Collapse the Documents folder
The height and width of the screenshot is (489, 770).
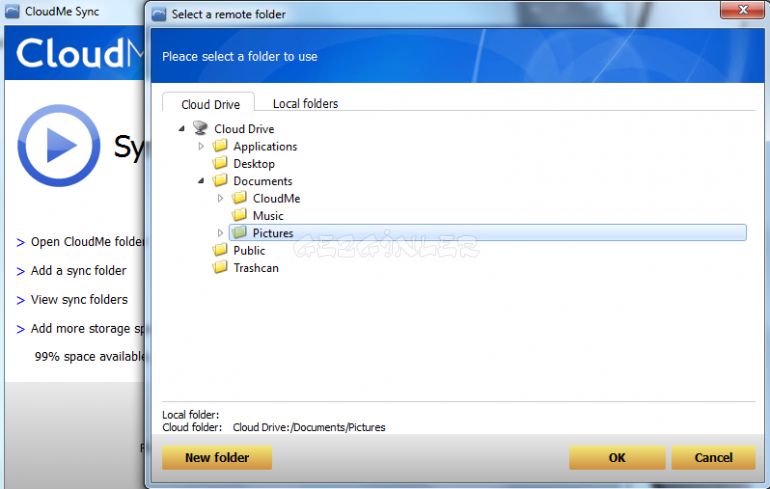pos(201,181)
